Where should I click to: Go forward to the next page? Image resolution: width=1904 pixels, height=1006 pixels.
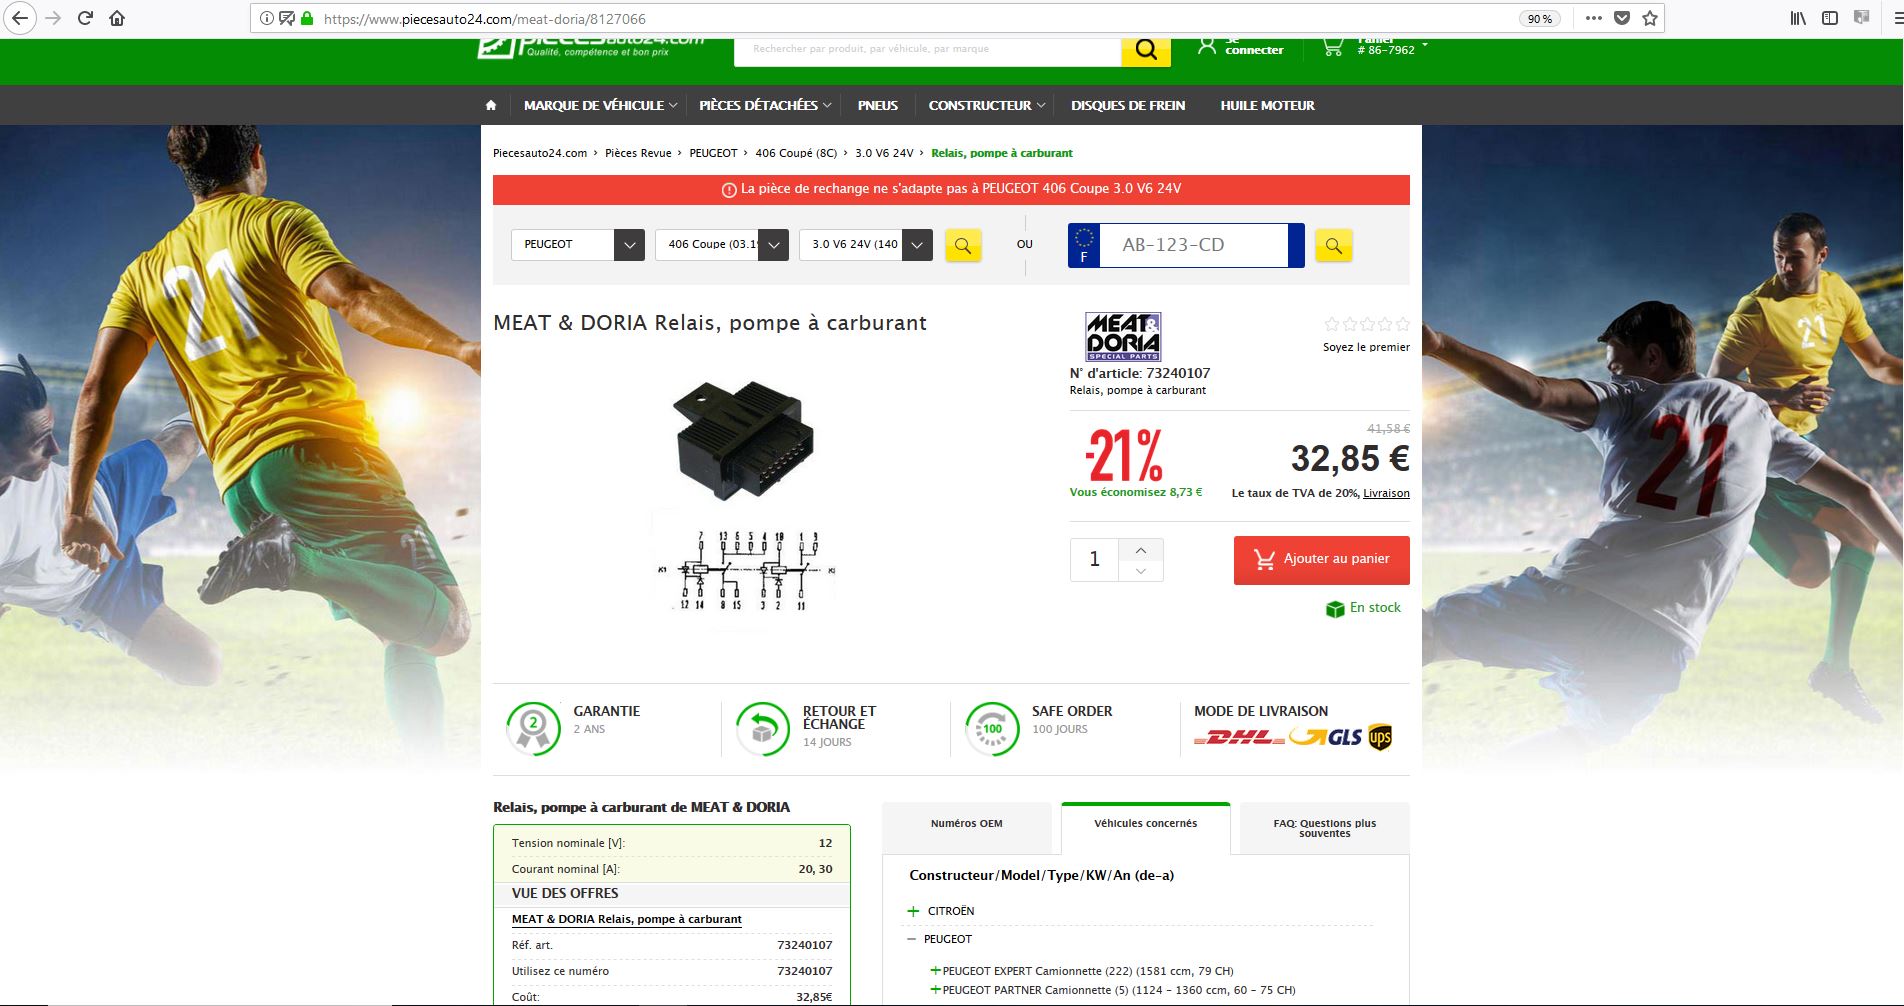[x=53, y=18]
